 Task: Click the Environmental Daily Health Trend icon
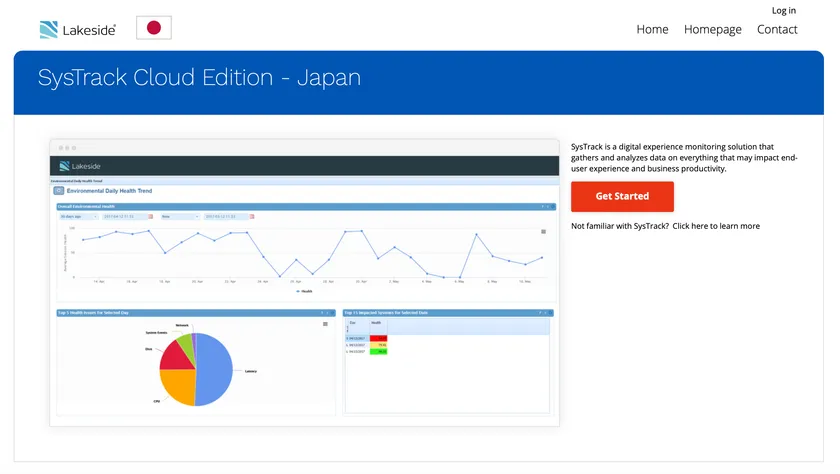(x=59, y=190)
